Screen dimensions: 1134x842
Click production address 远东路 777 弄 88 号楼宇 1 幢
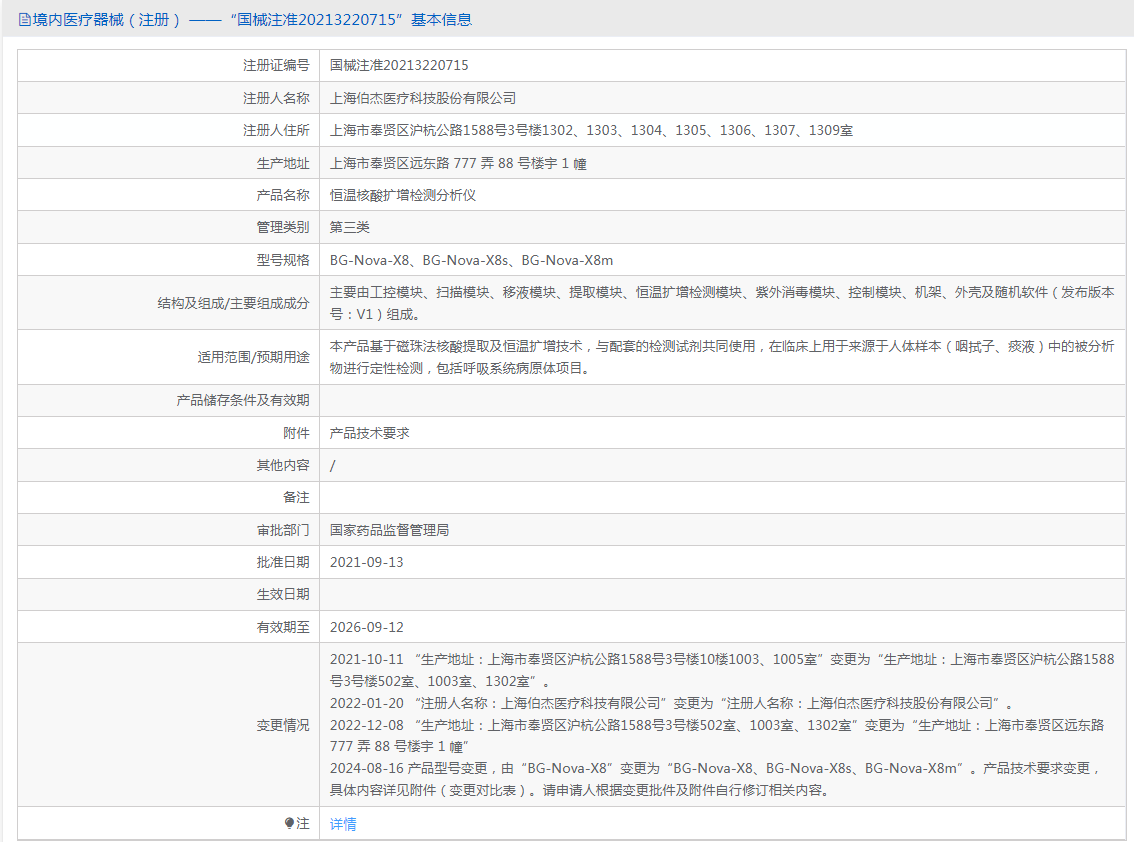tap(459, 163)
